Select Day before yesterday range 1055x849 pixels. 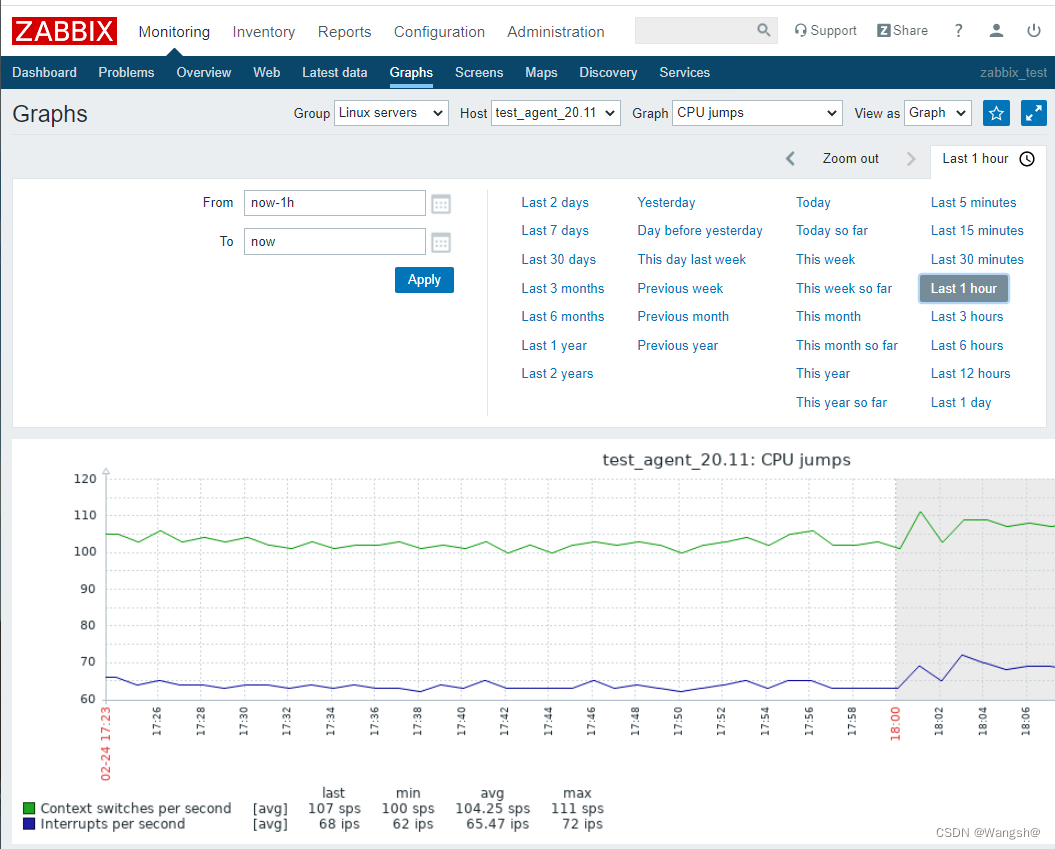point(700,231)
